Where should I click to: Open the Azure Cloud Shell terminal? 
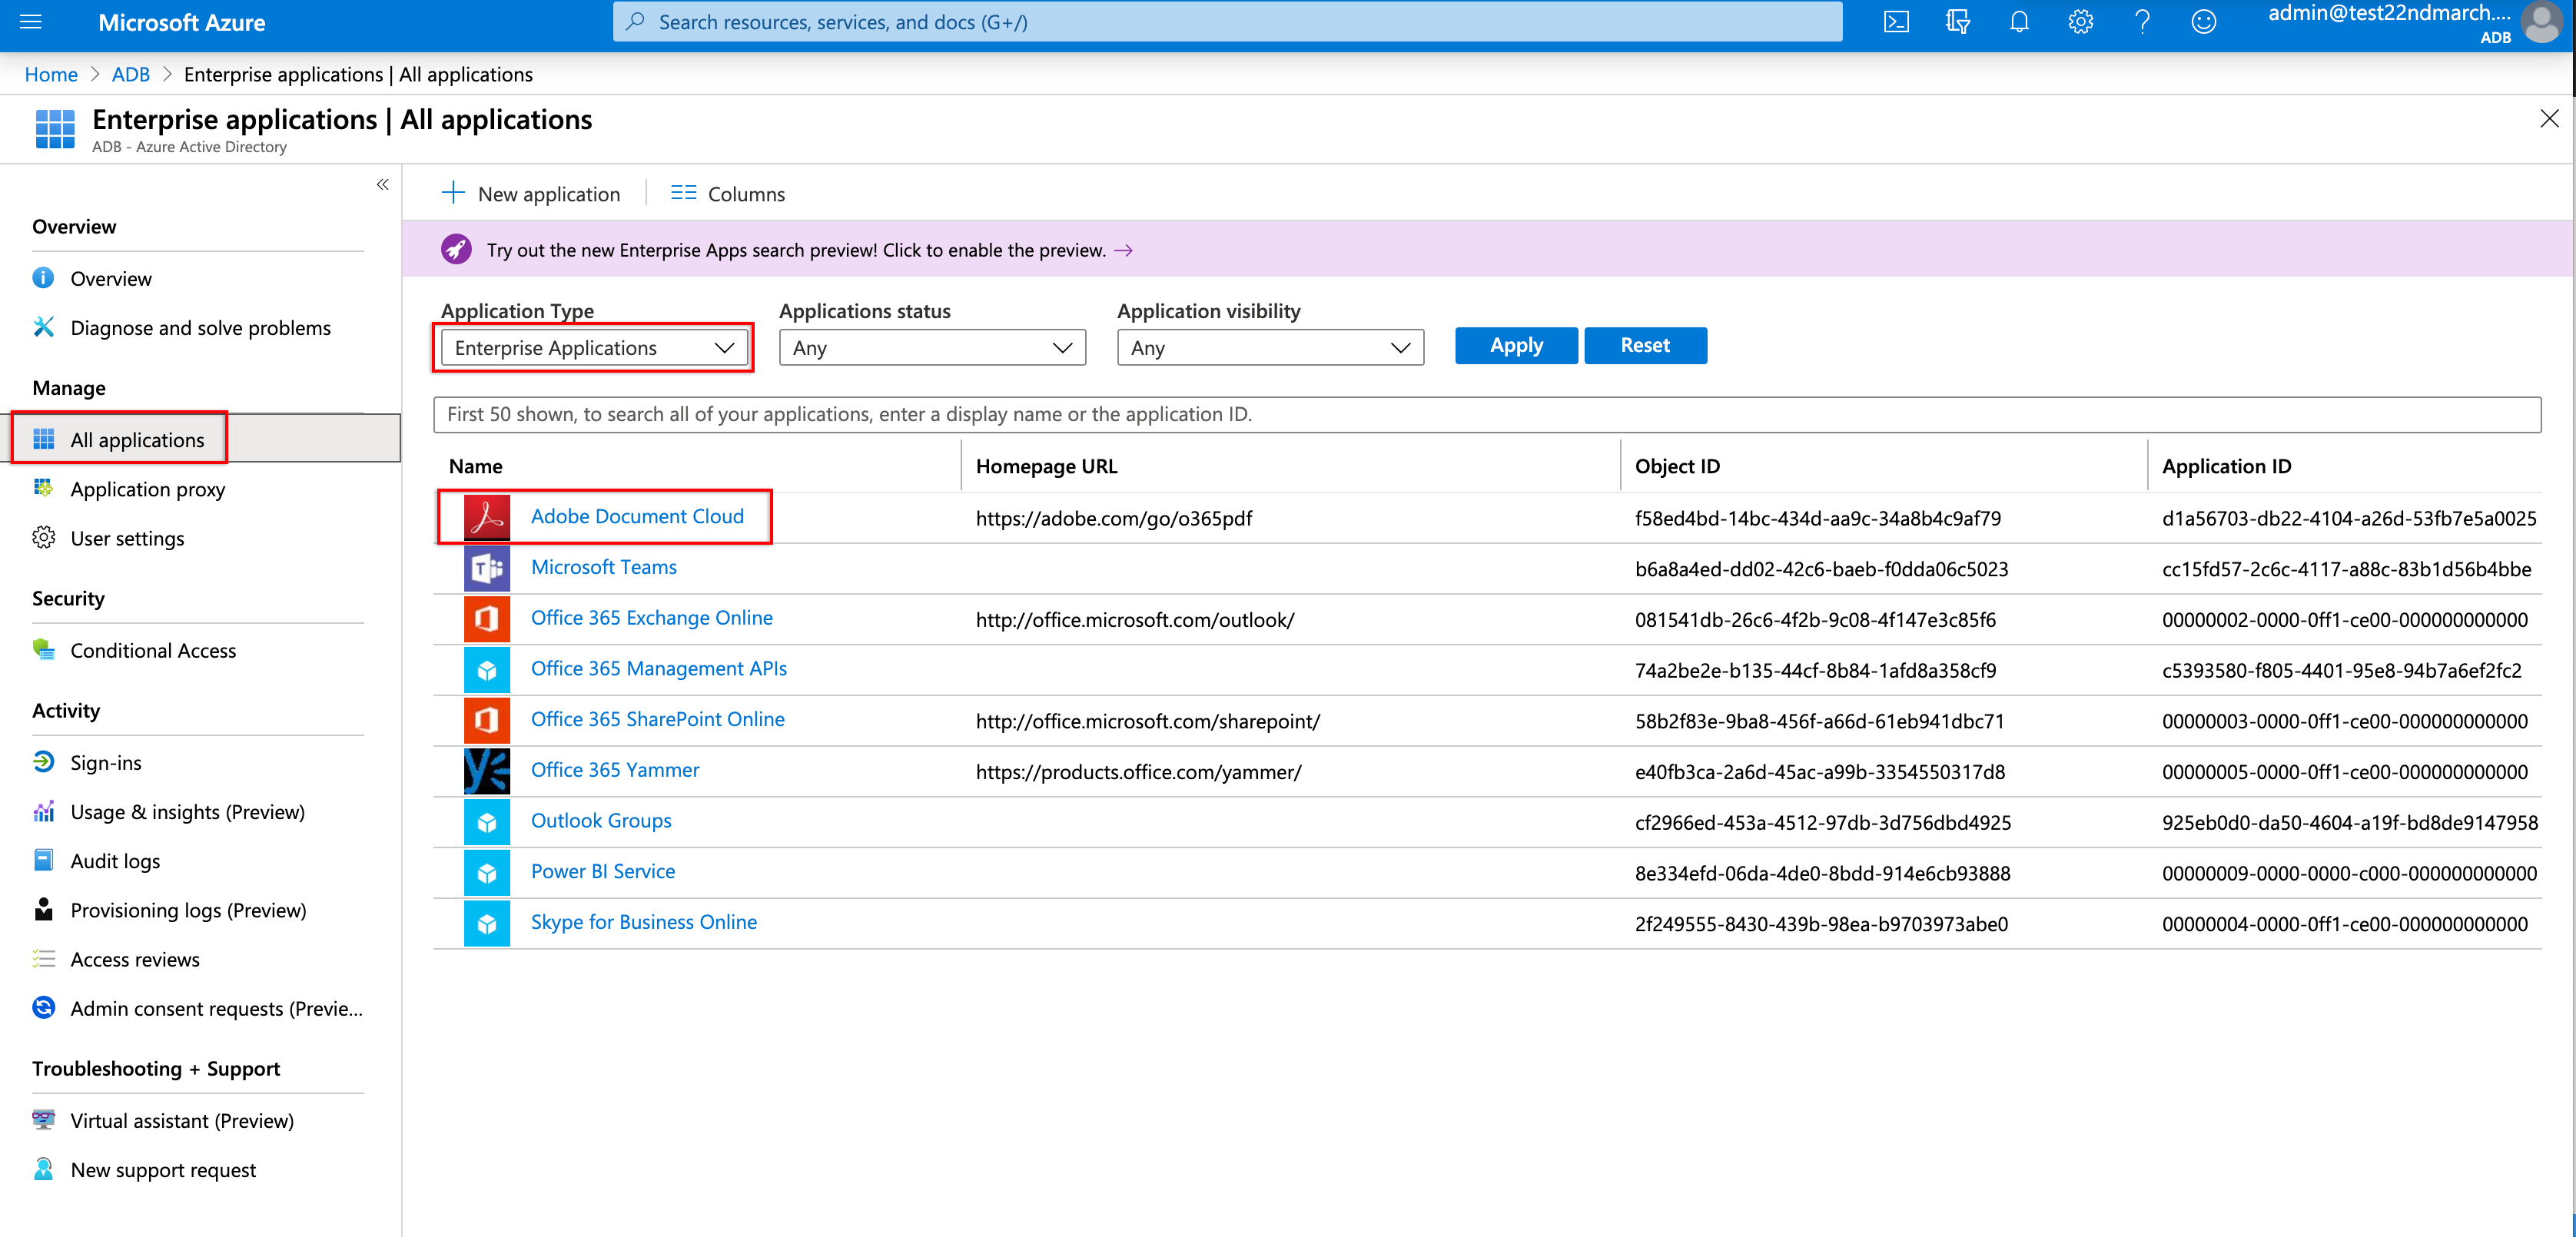1895,21
